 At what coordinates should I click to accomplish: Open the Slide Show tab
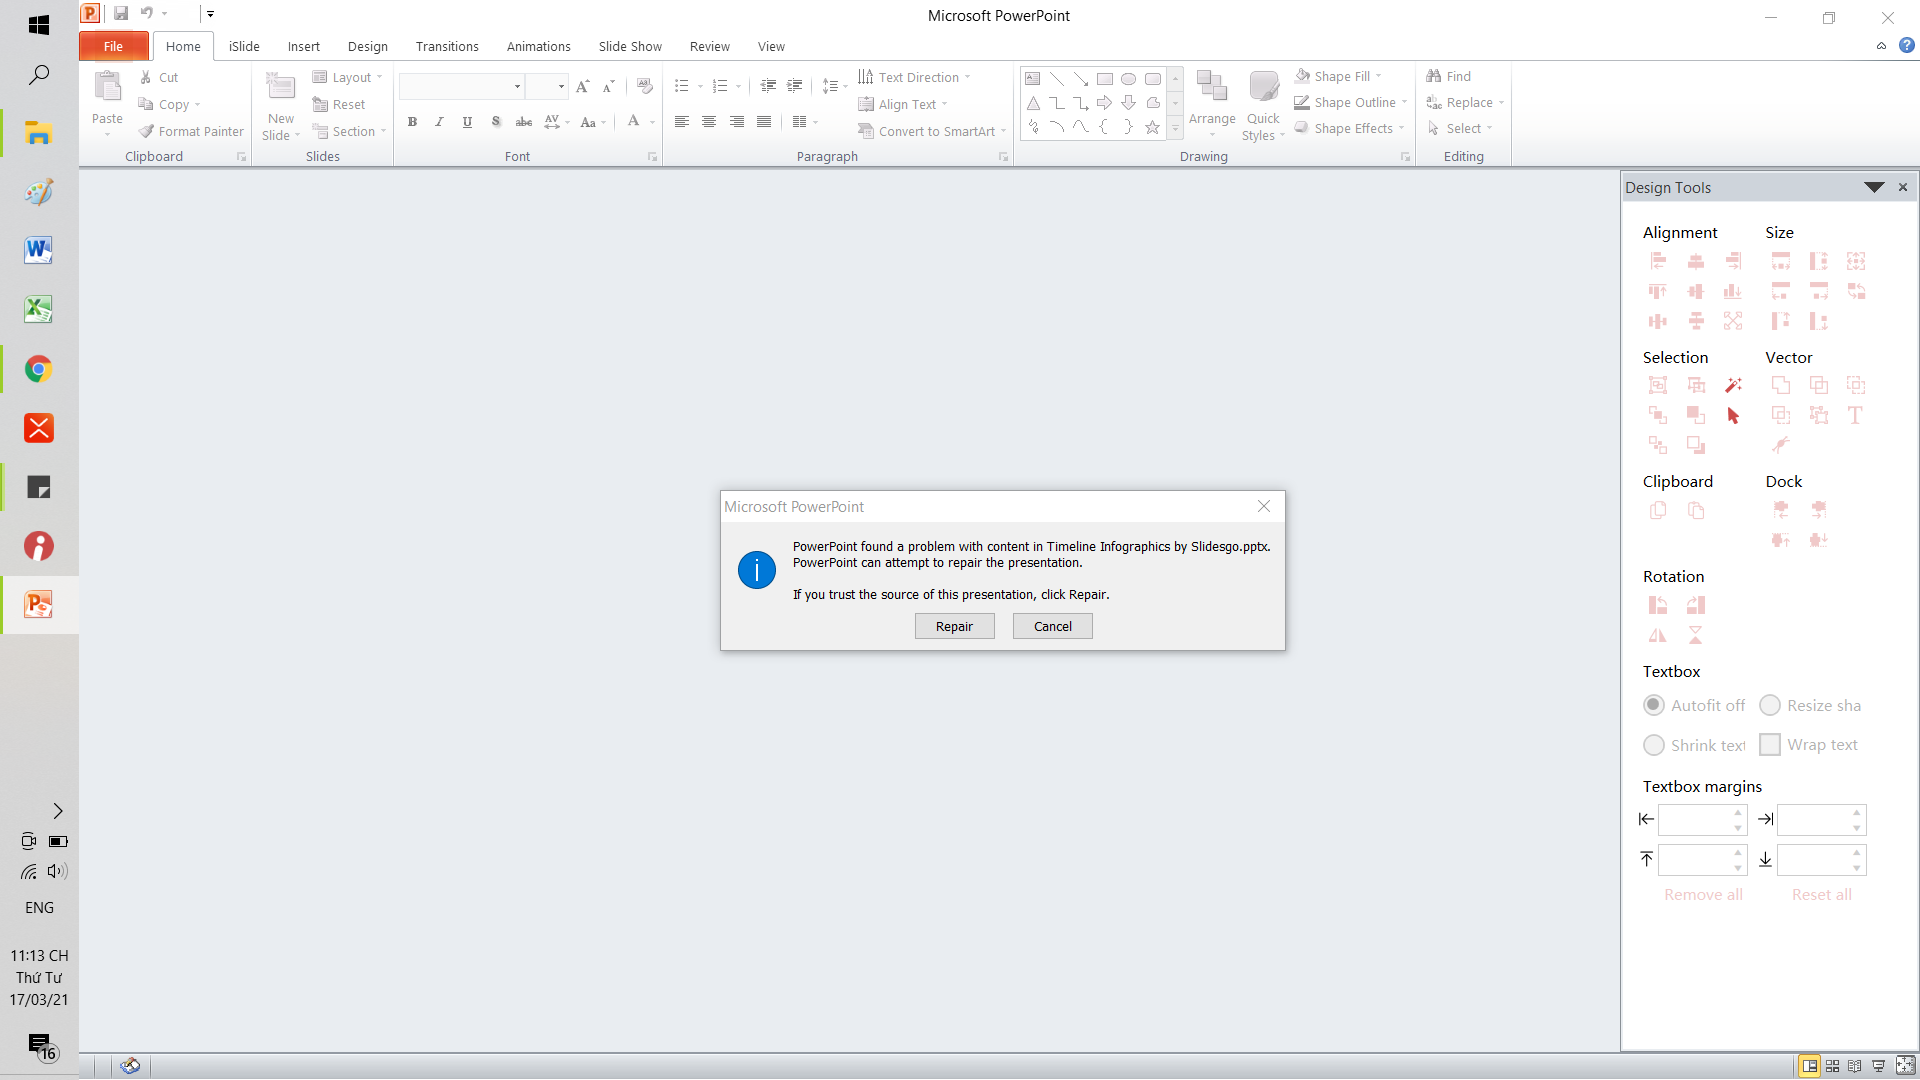[630, 46]
